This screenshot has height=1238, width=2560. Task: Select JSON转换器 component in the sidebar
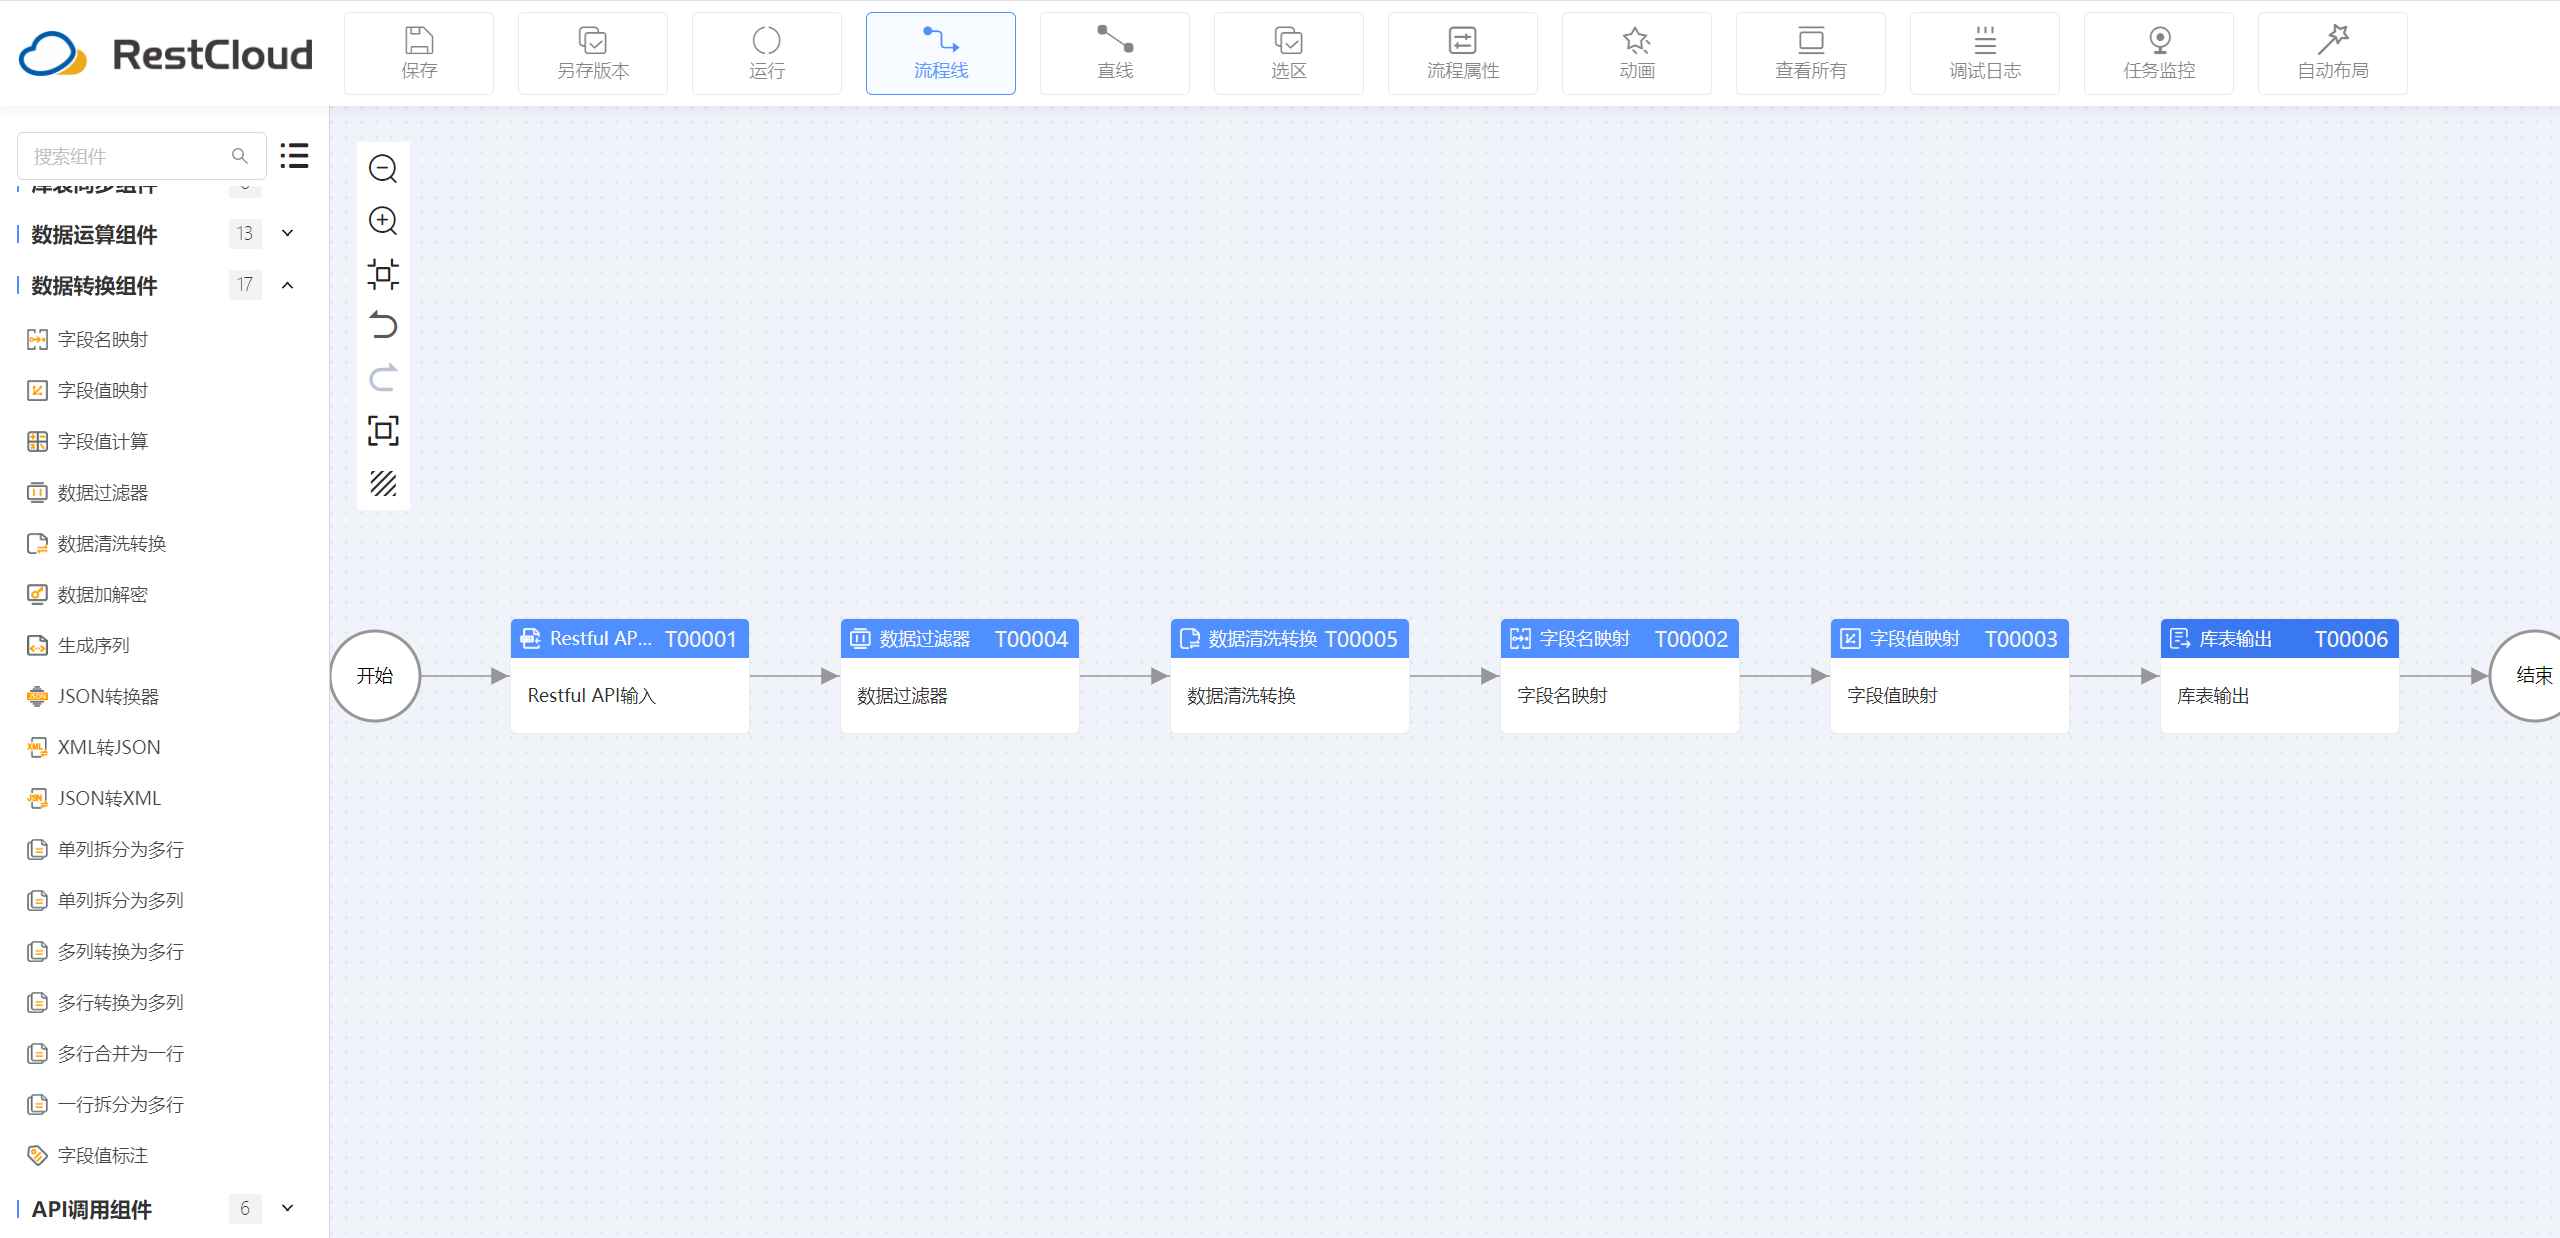coord(108,696)
